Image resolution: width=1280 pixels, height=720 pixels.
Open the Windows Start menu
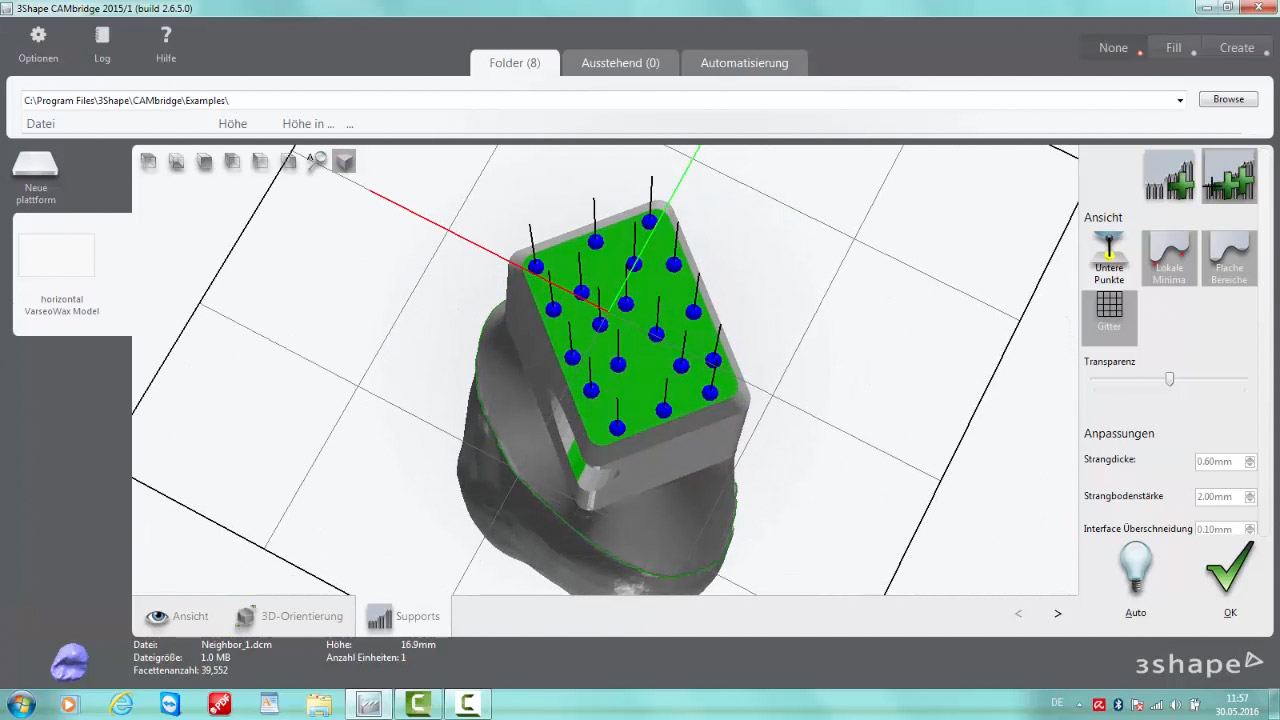[20, 703]
